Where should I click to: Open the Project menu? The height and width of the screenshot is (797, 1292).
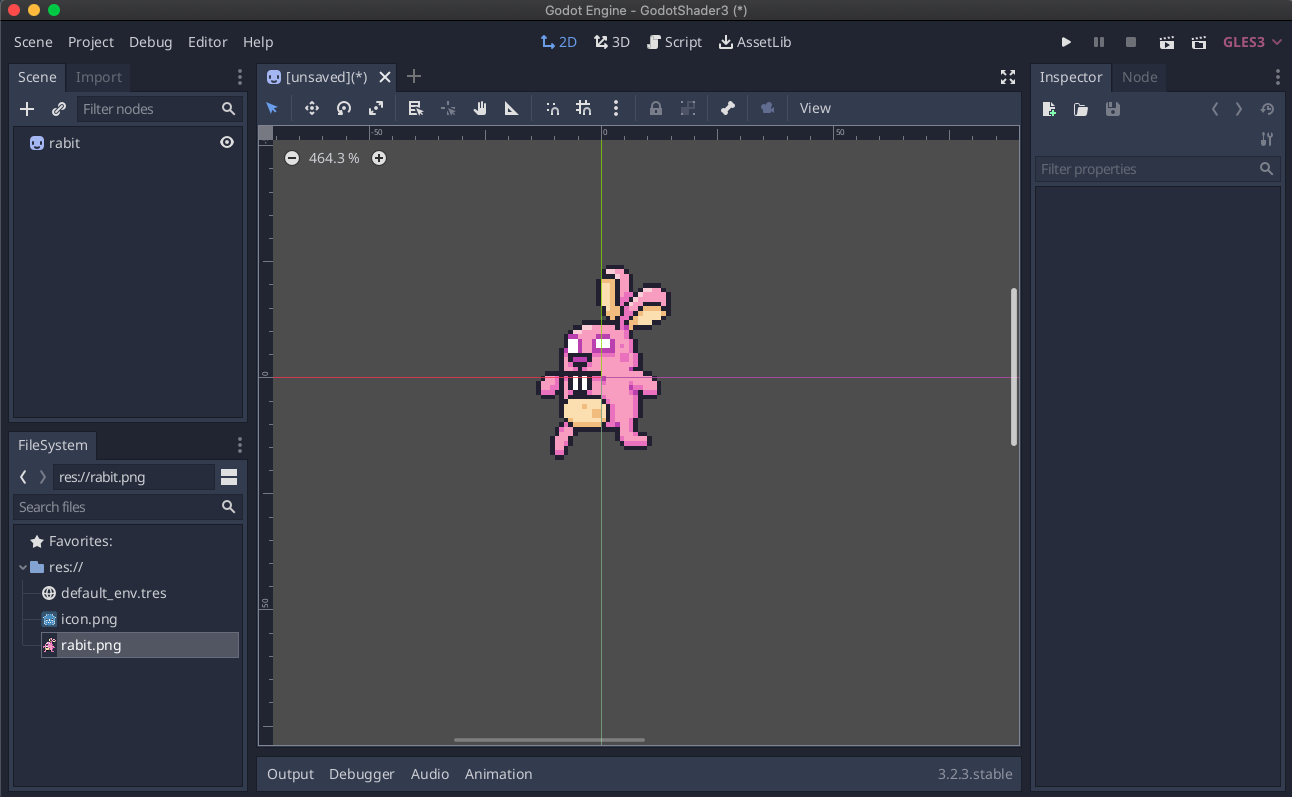(91, 42)
